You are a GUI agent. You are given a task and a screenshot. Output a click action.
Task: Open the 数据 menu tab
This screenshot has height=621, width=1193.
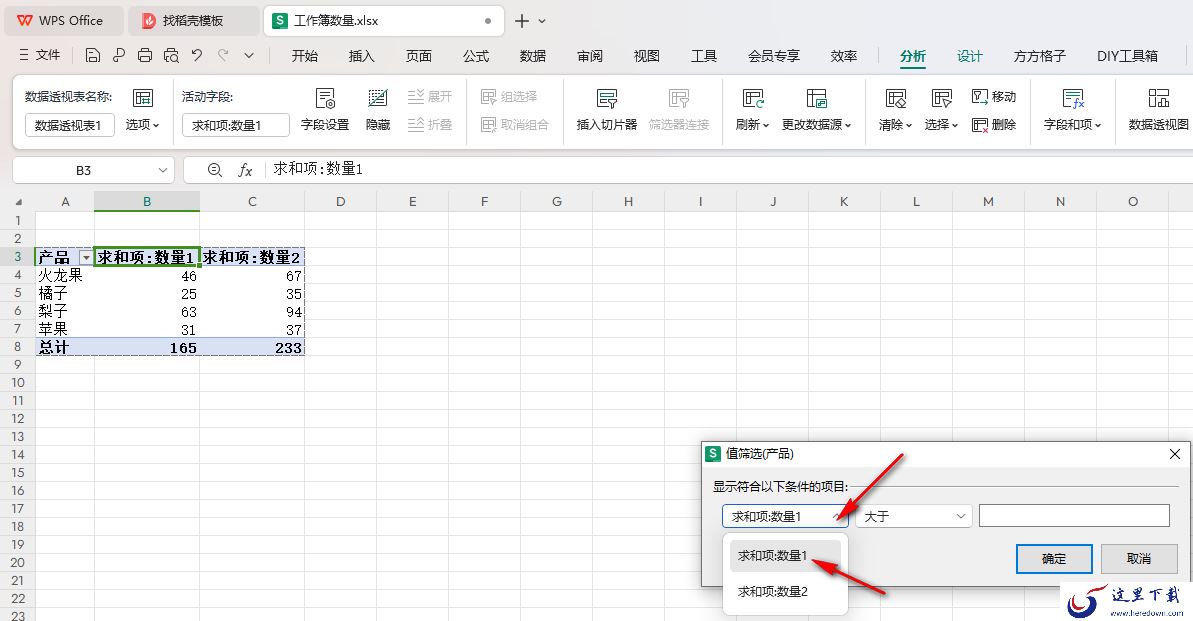click(x=533, y=56)
